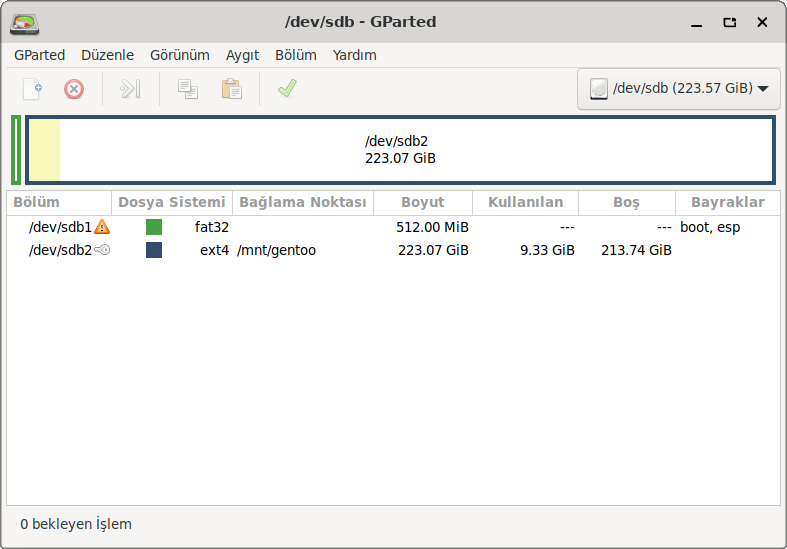This screenshot has height=549, width=787.
Task: Click the yellow used-space area of sdb2
Action: tap(45, 150)
